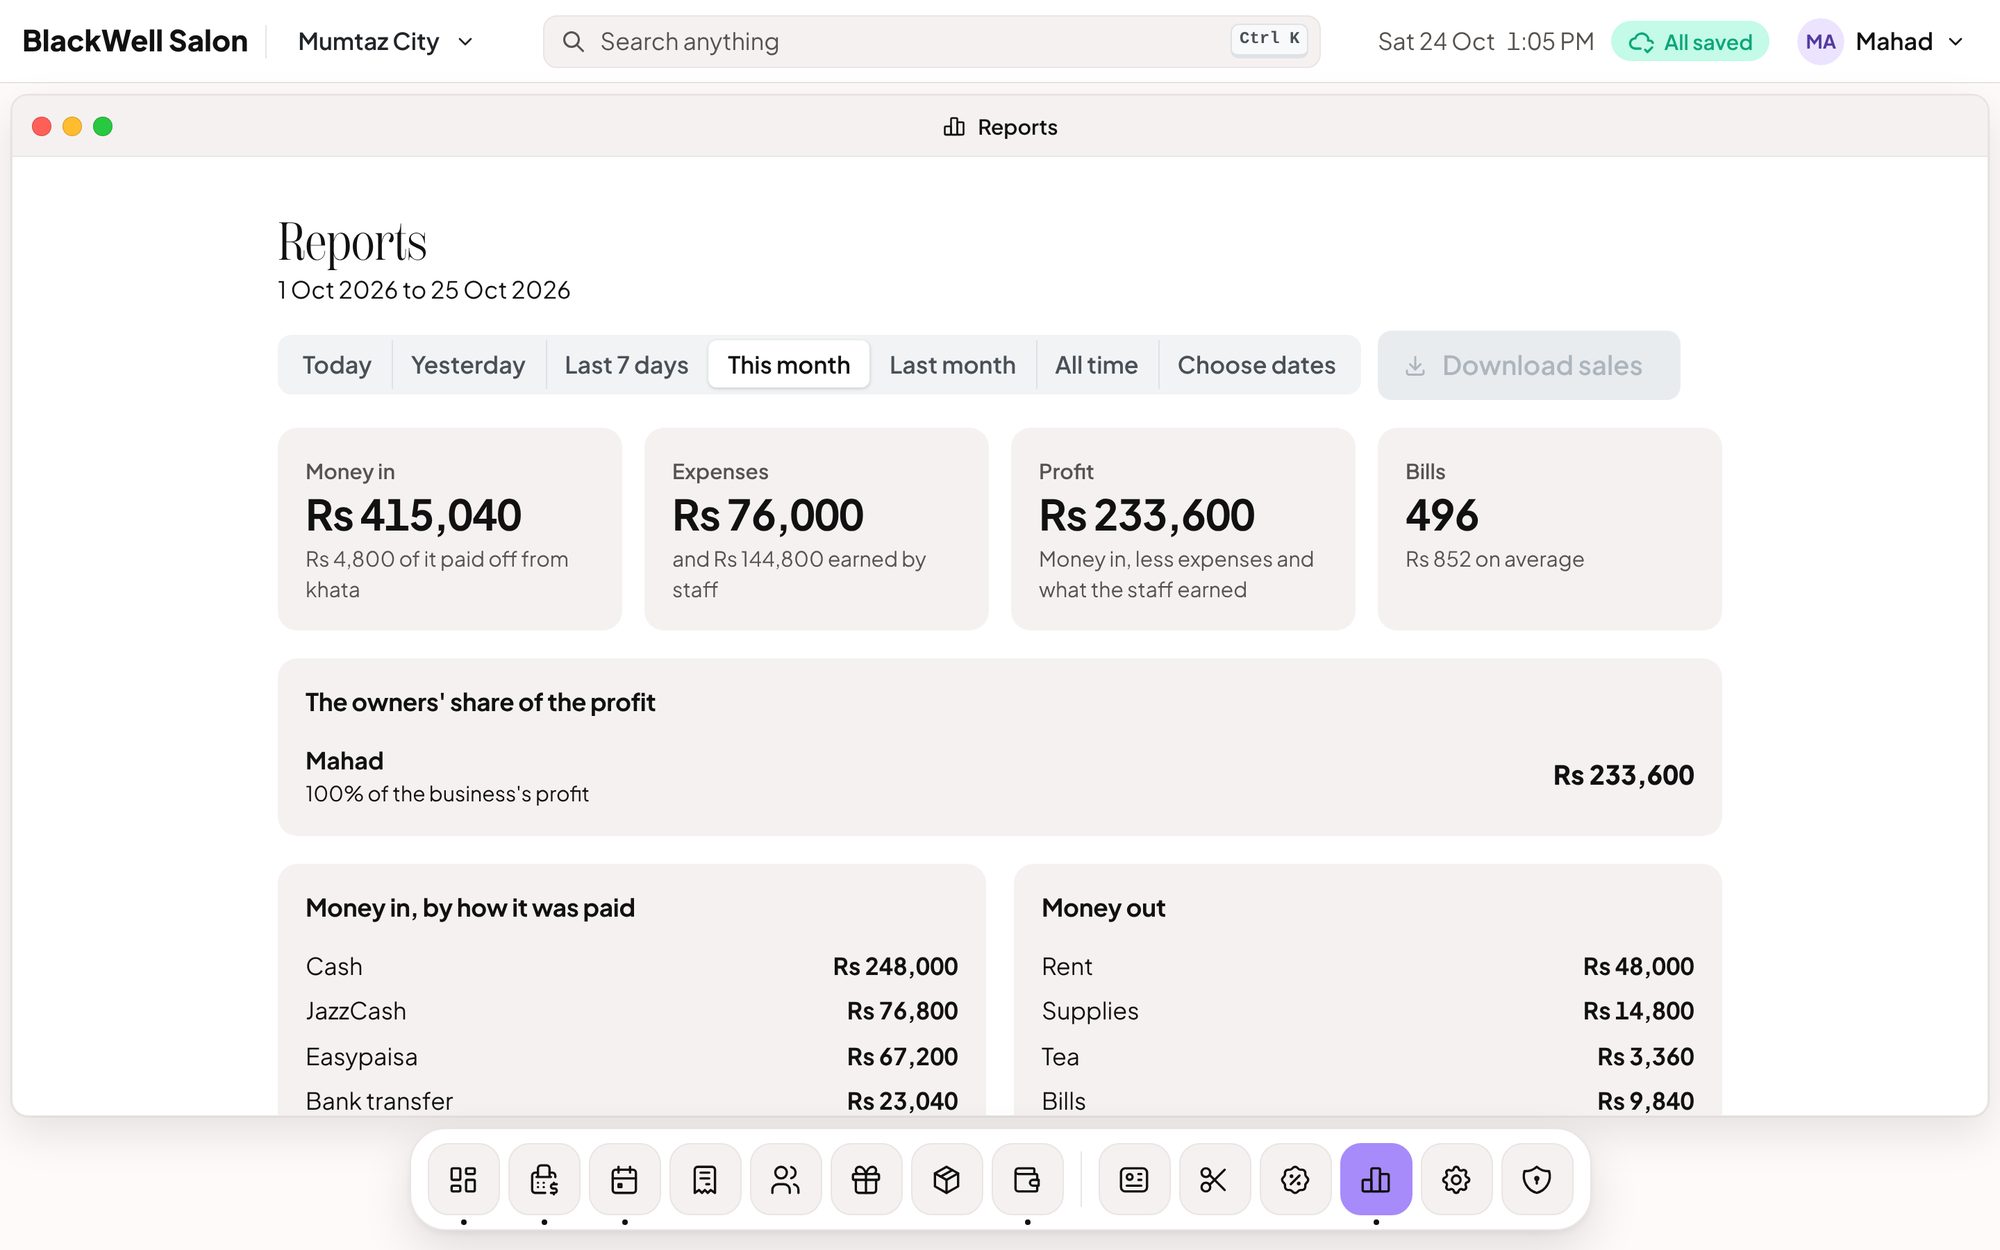Click the search magnifier icon

[573, 42]
